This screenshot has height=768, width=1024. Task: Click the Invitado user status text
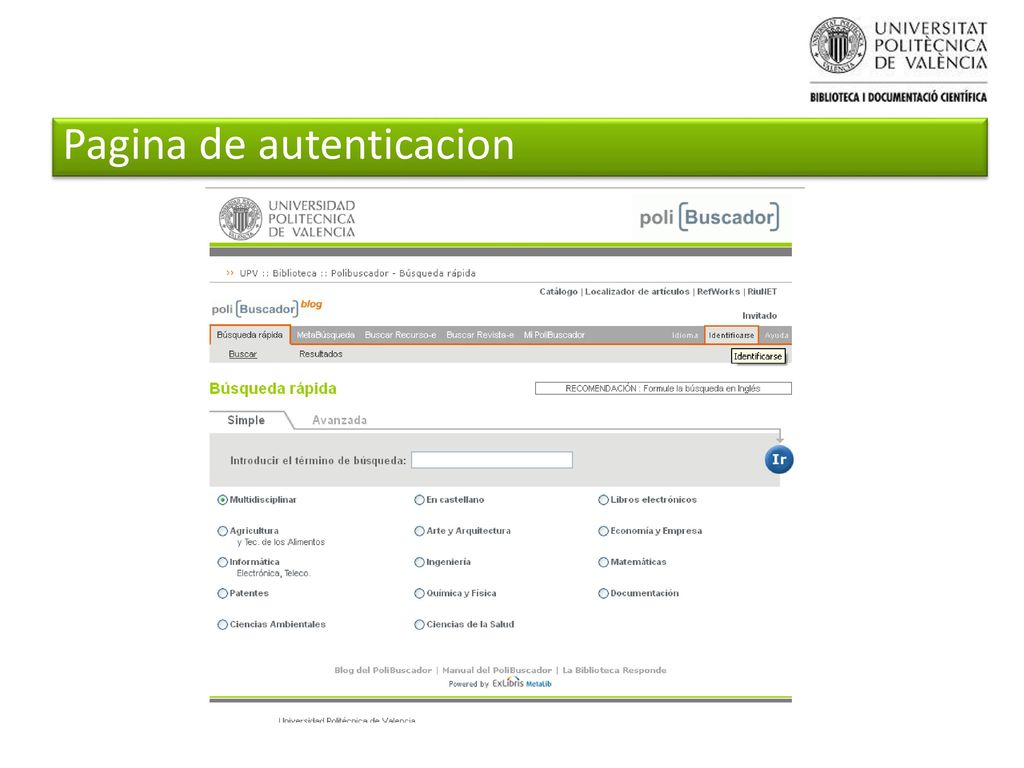(x=760, y=316)
